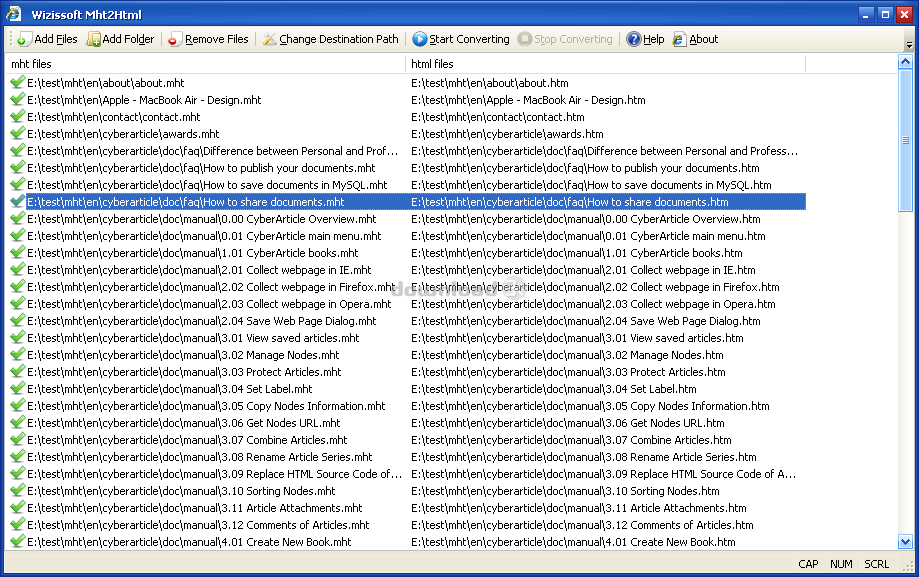Click the Start Converting label
The width and height of the screenshot is (919, 577).
(469, 39)
